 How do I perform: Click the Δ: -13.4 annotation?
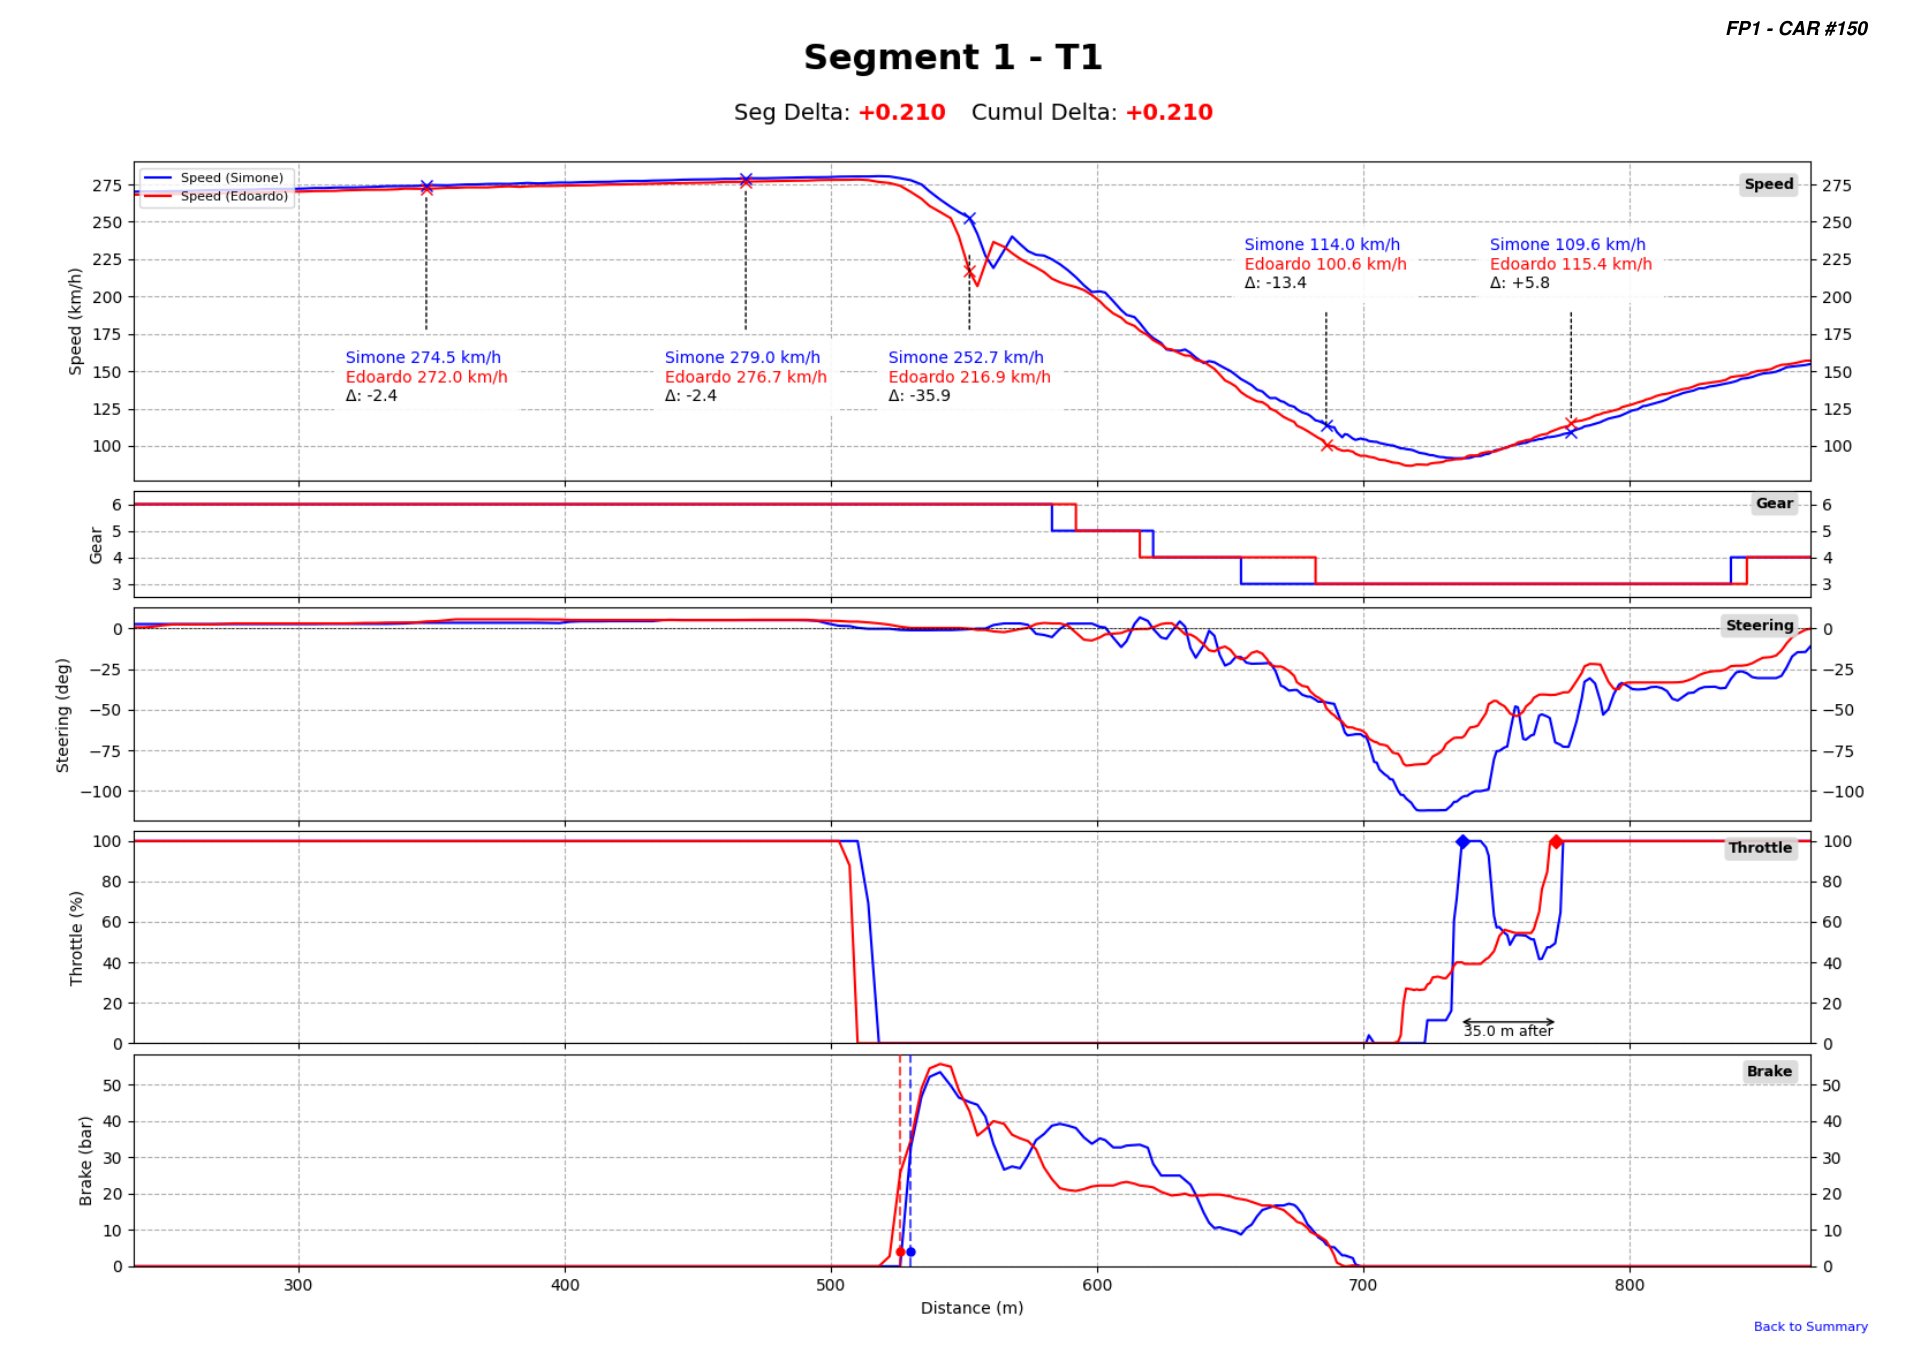click(x=1275, y=283)
